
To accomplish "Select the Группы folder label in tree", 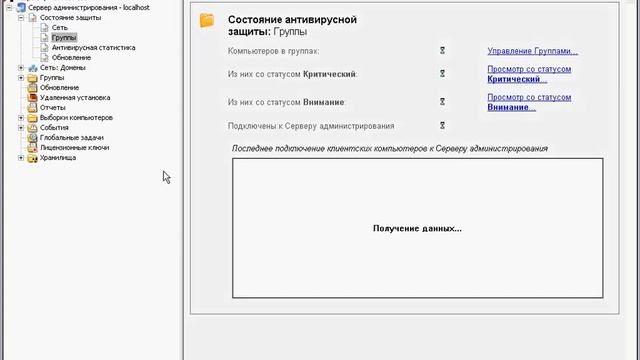I will (x=52, y=78).
